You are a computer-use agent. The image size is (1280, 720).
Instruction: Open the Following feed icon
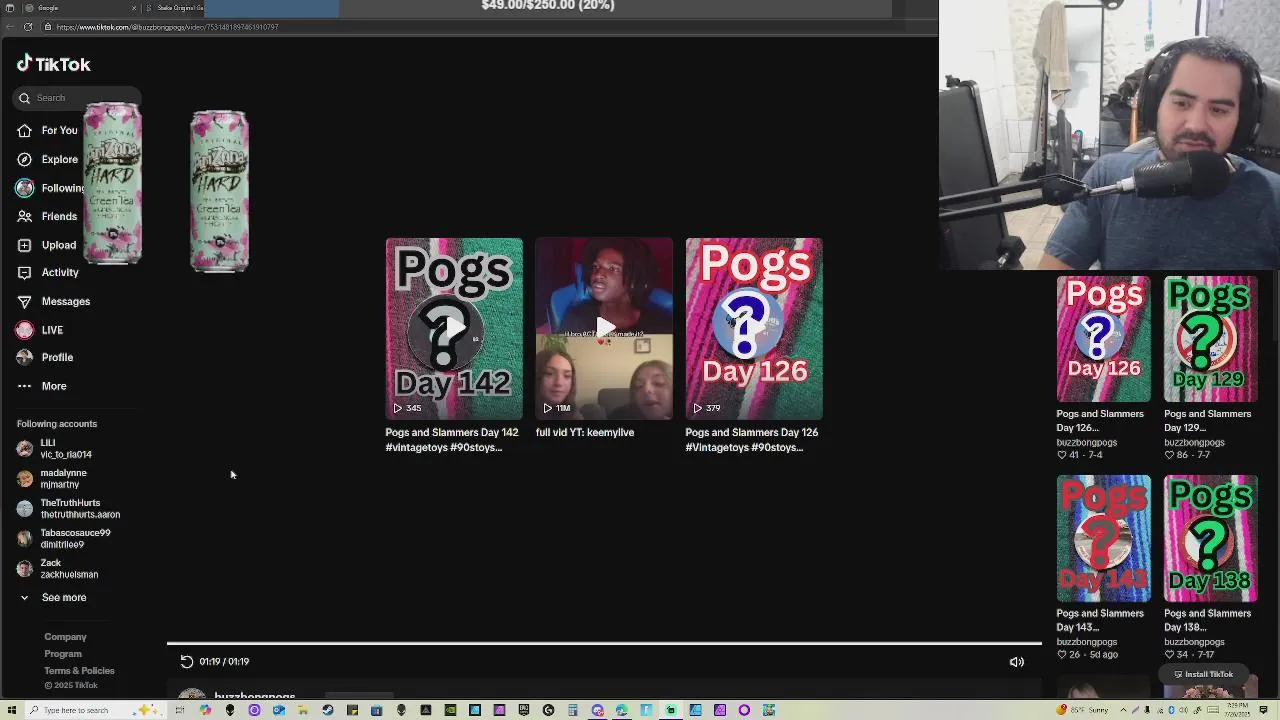pos(24,188)
